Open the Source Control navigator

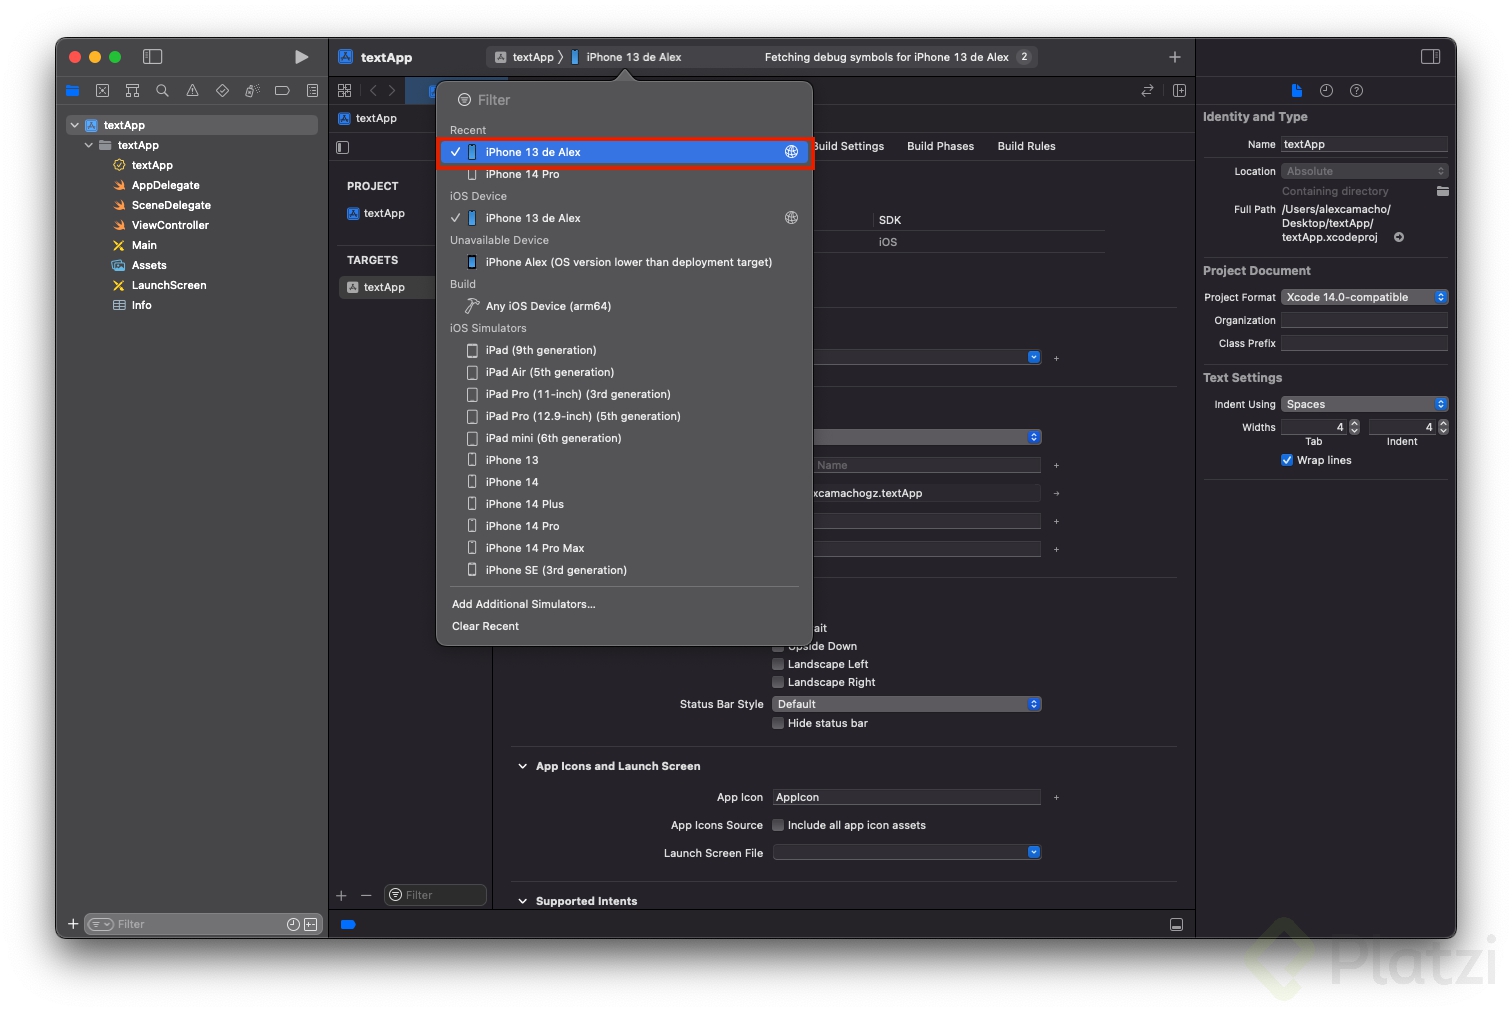point(102,91)
